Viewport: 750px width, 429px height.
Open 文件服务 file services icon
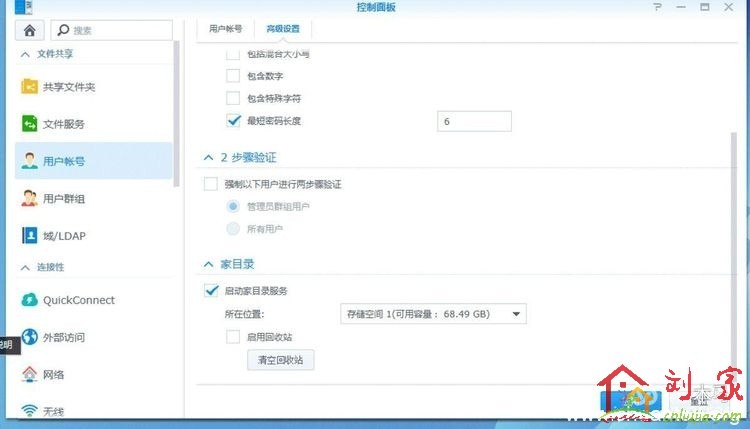pos(29,124)
